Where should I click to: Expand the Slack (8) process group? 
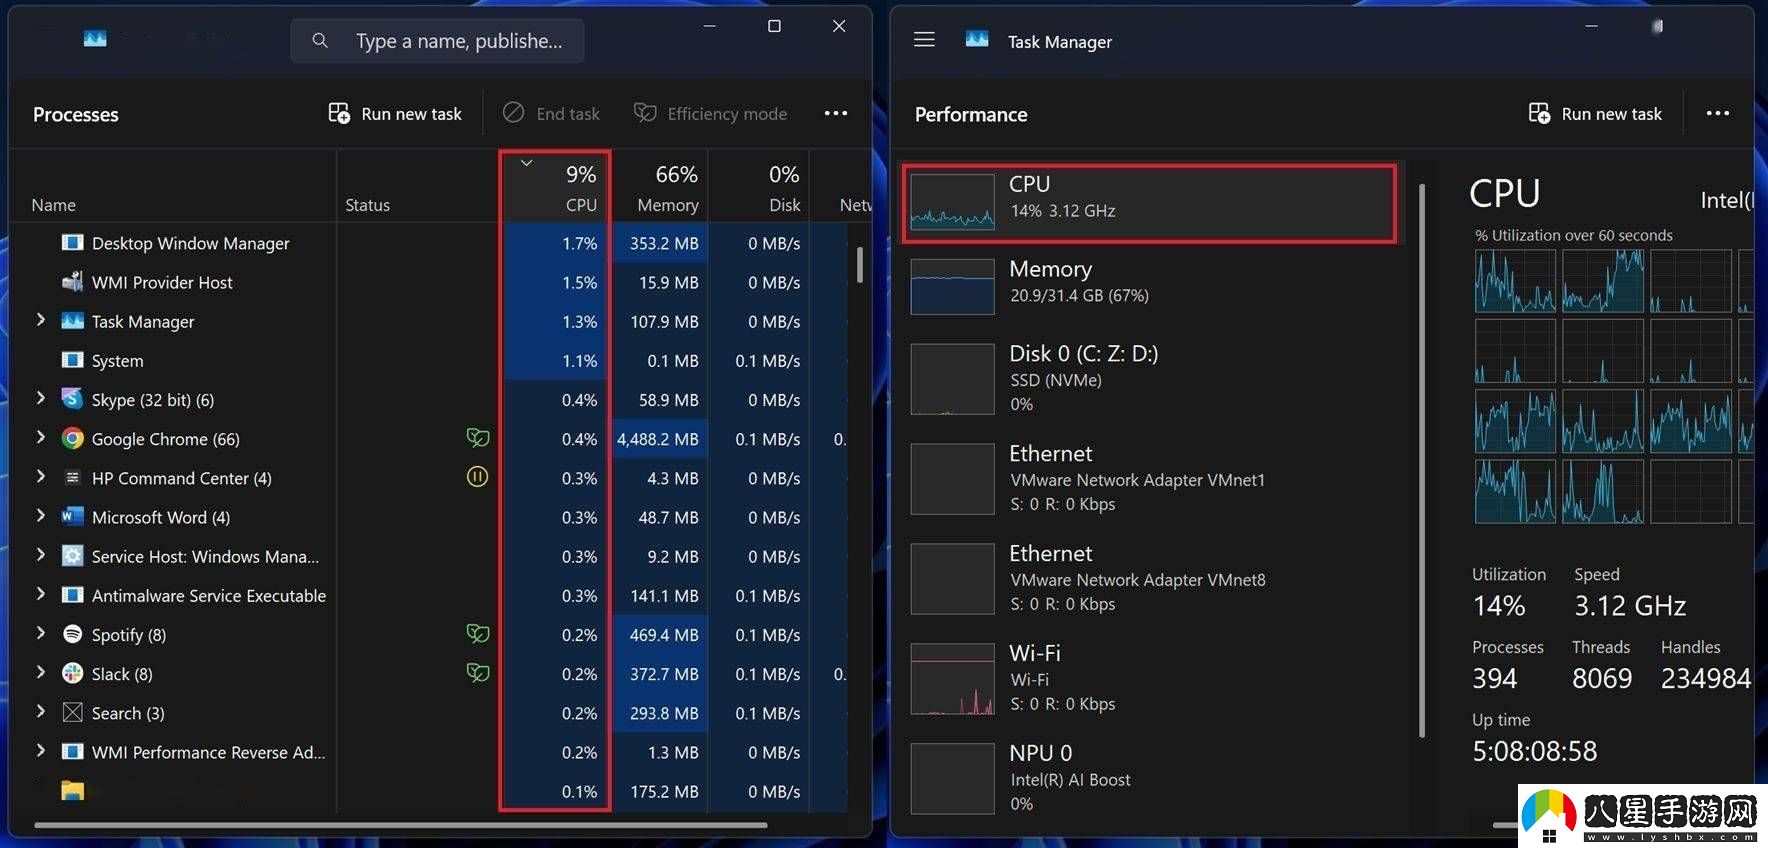[41, 672]
